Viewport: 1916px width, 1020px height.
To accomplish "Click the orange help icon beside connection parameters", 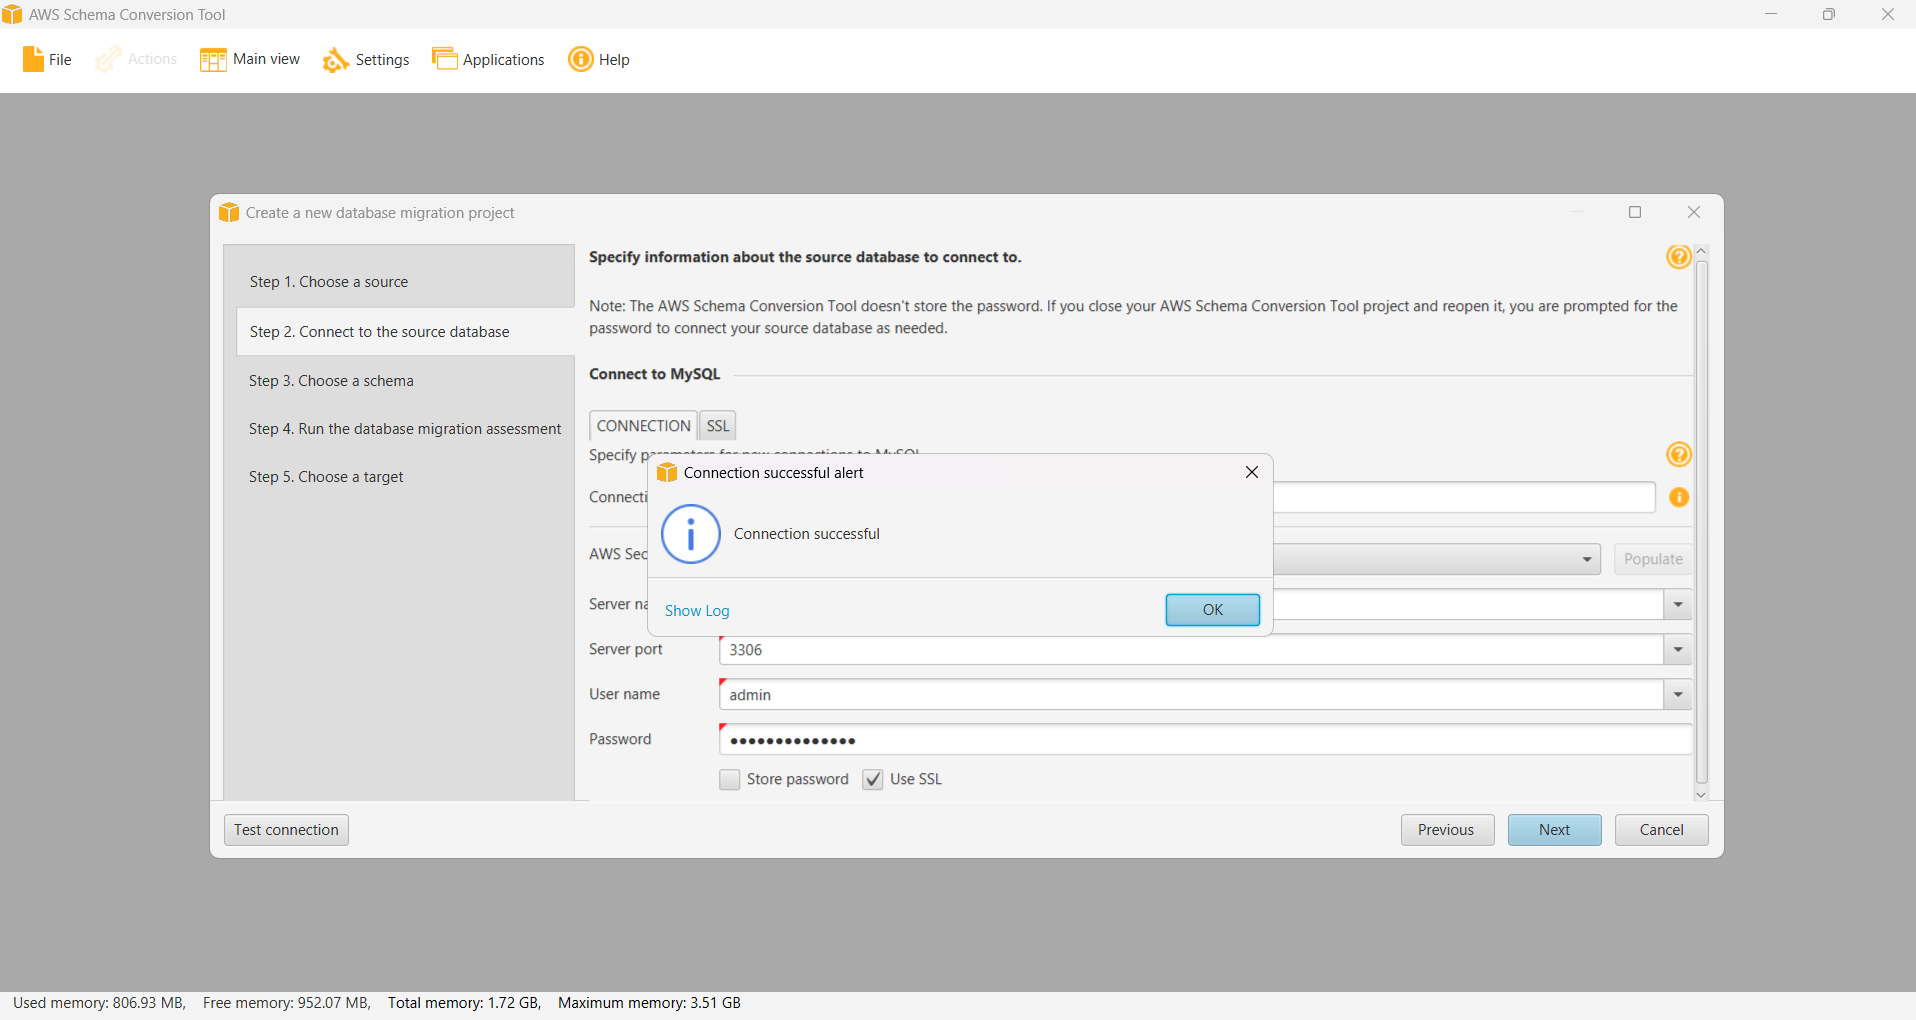I will tap(1678, 455).
